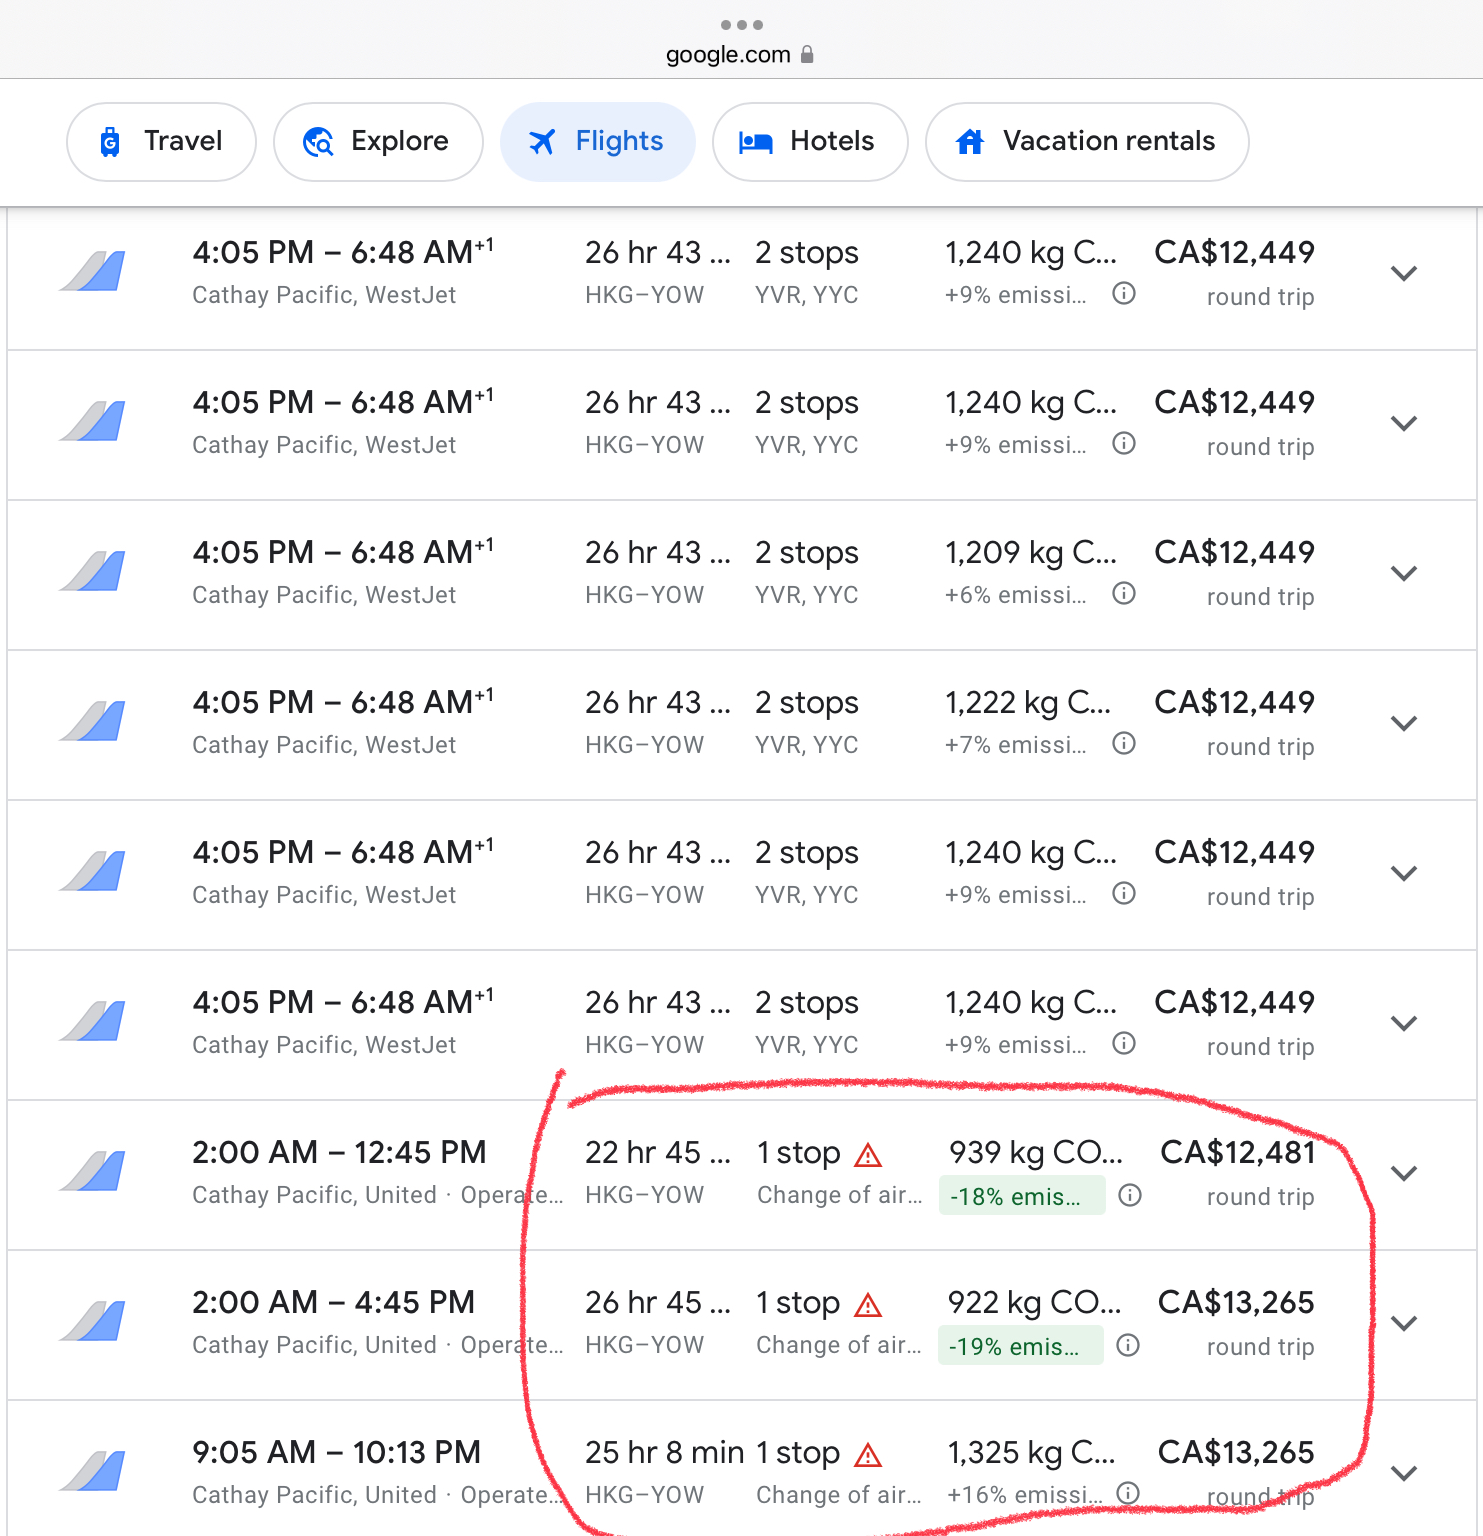Tap the CA$13,265 price of the 1,325 kg flight
Image resolution: width=1483 pixels, height=1536 pixels.
1236,1453
